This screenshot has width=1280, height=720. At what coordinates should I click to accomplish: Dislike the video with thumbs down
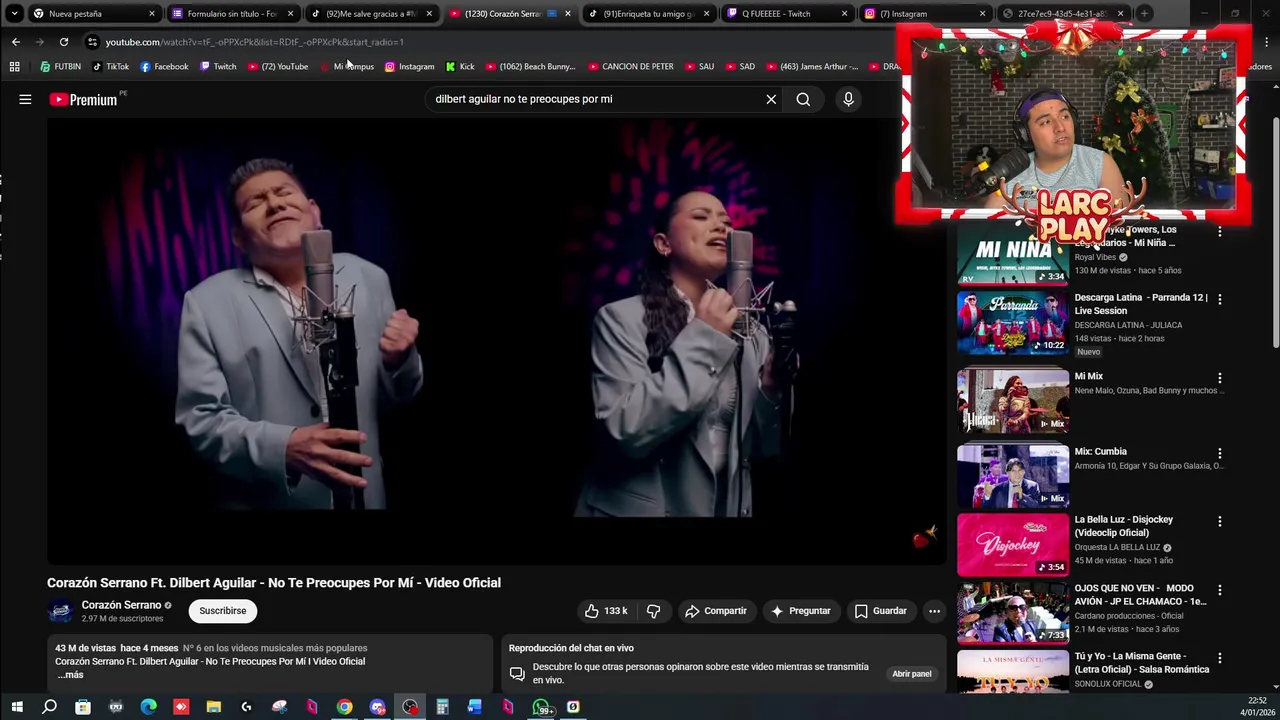pyautogui.click(x=653, y=611)
